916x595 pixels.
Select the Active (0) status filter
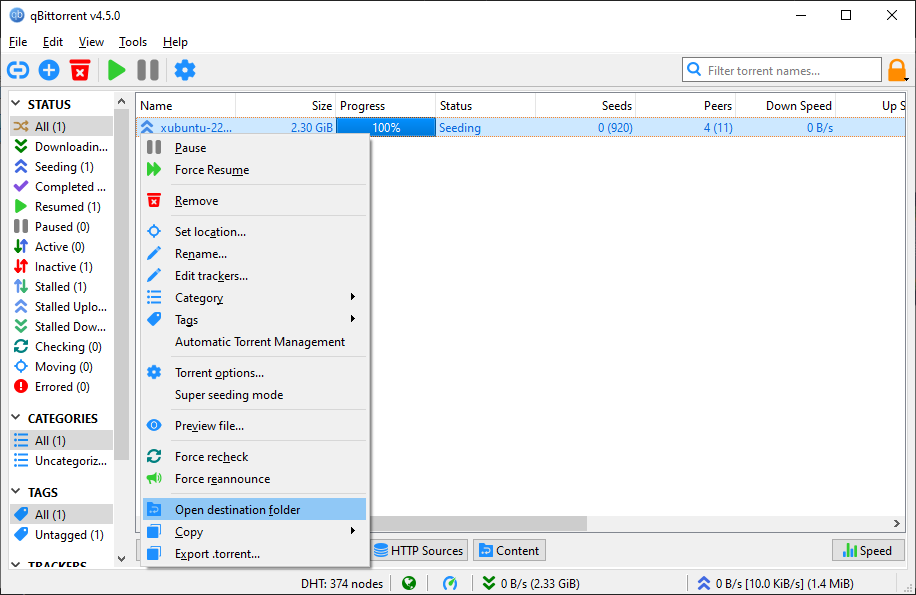pos(62,247)
